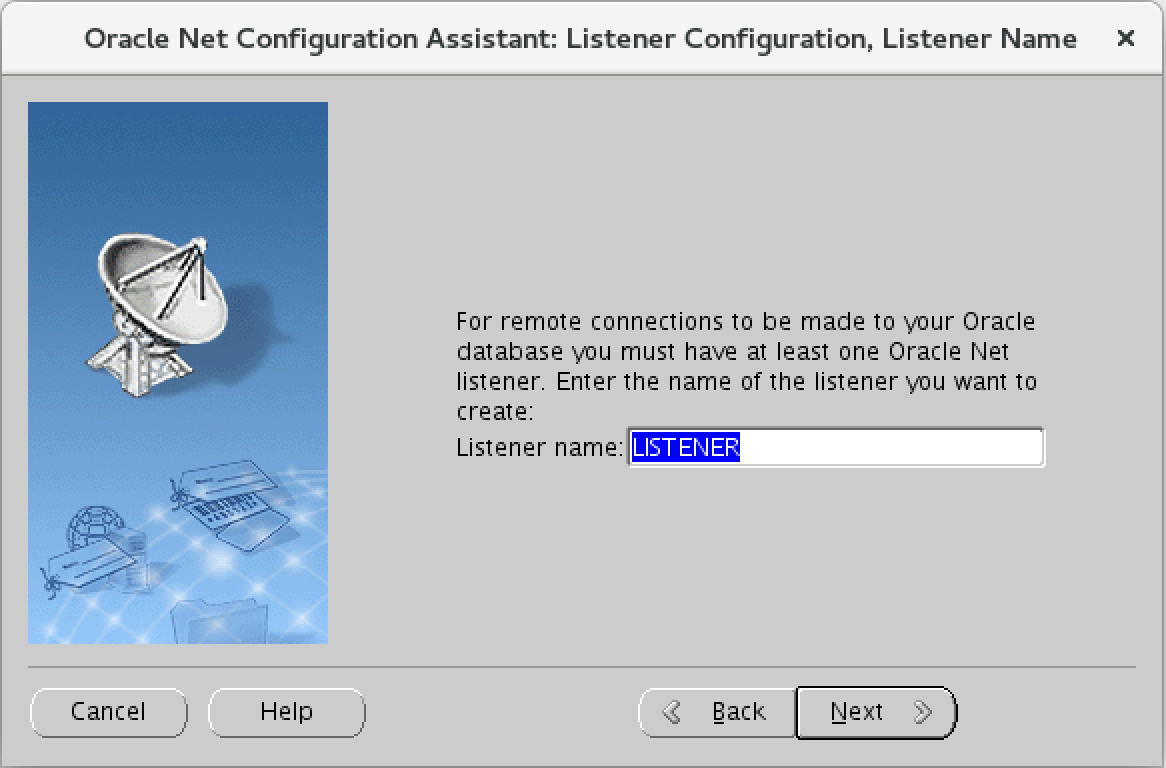The height and width of the screenshot is (768, 1166).
Task: Close the Oracle Net Configuration Assistant window
Action: tap(1126, 38)
